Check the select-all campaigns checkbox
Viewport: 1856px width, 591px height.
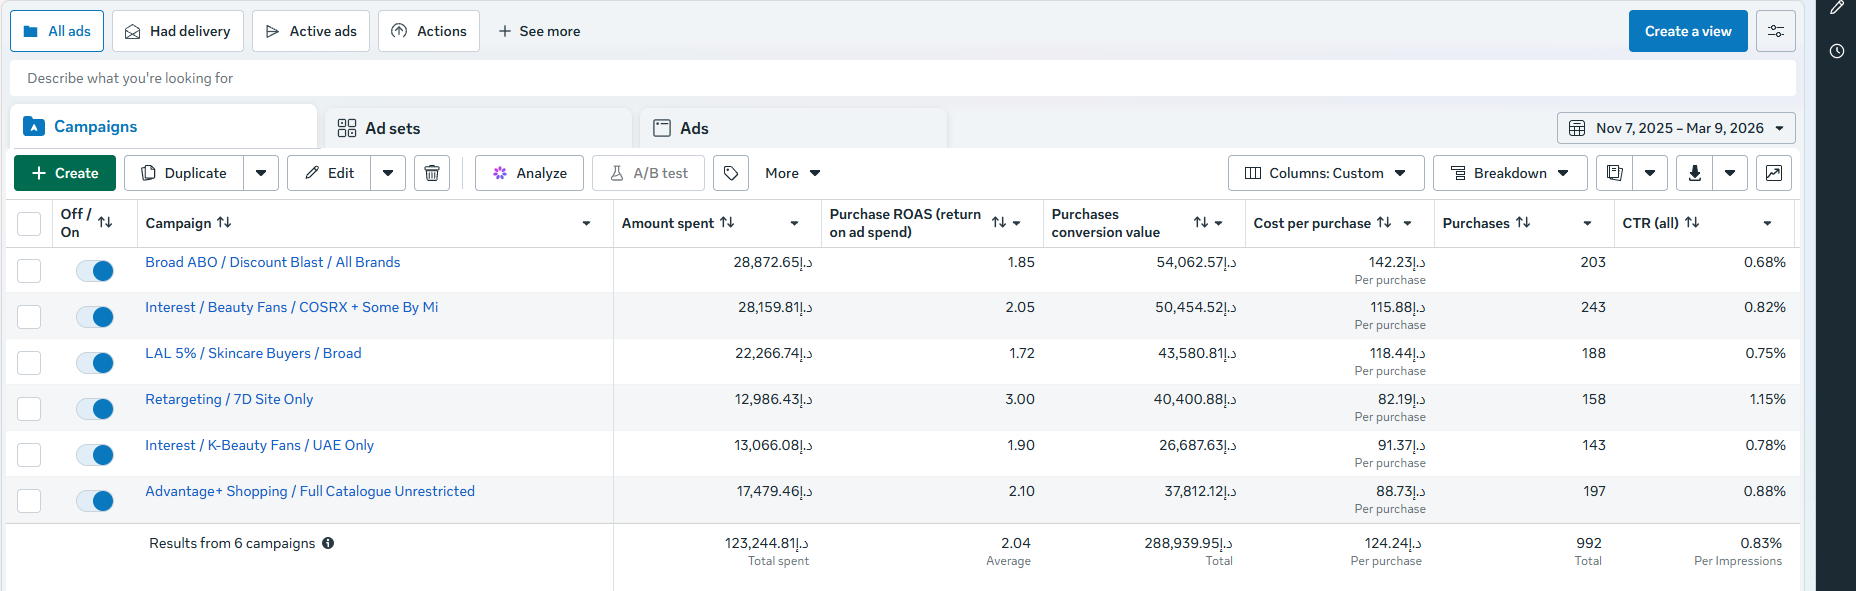(29, 224)
